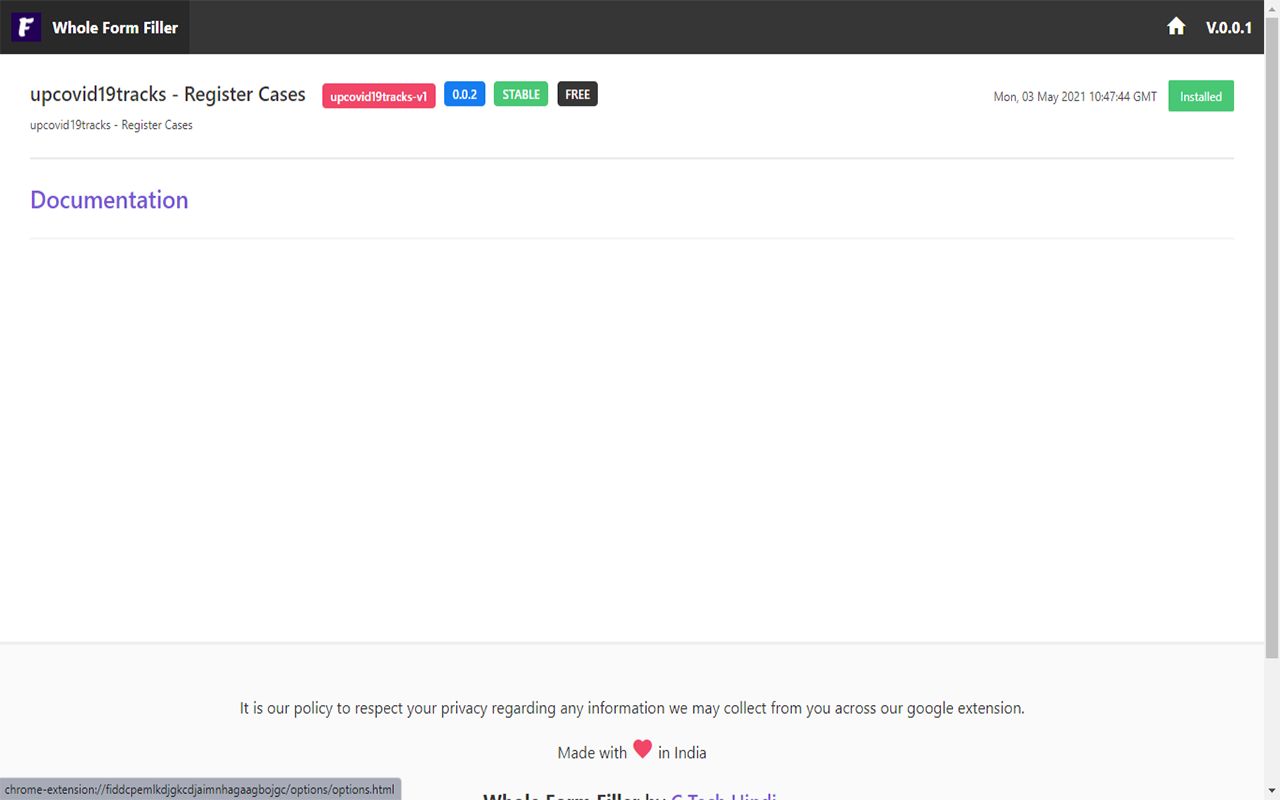
Task: Select the upcovid19tracks-v1 red badge
Action: point(379,96)
